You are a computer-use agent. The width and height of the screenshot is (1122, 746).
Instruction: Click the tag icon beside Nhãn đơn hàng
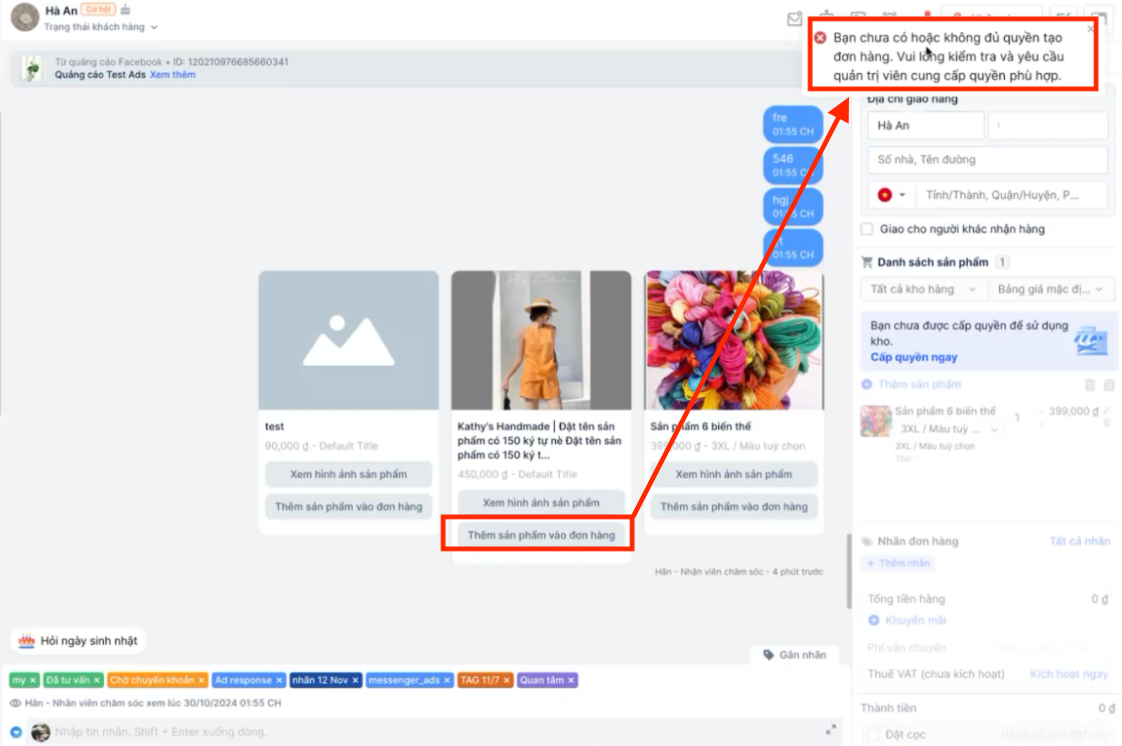click(x=867, y=541)
